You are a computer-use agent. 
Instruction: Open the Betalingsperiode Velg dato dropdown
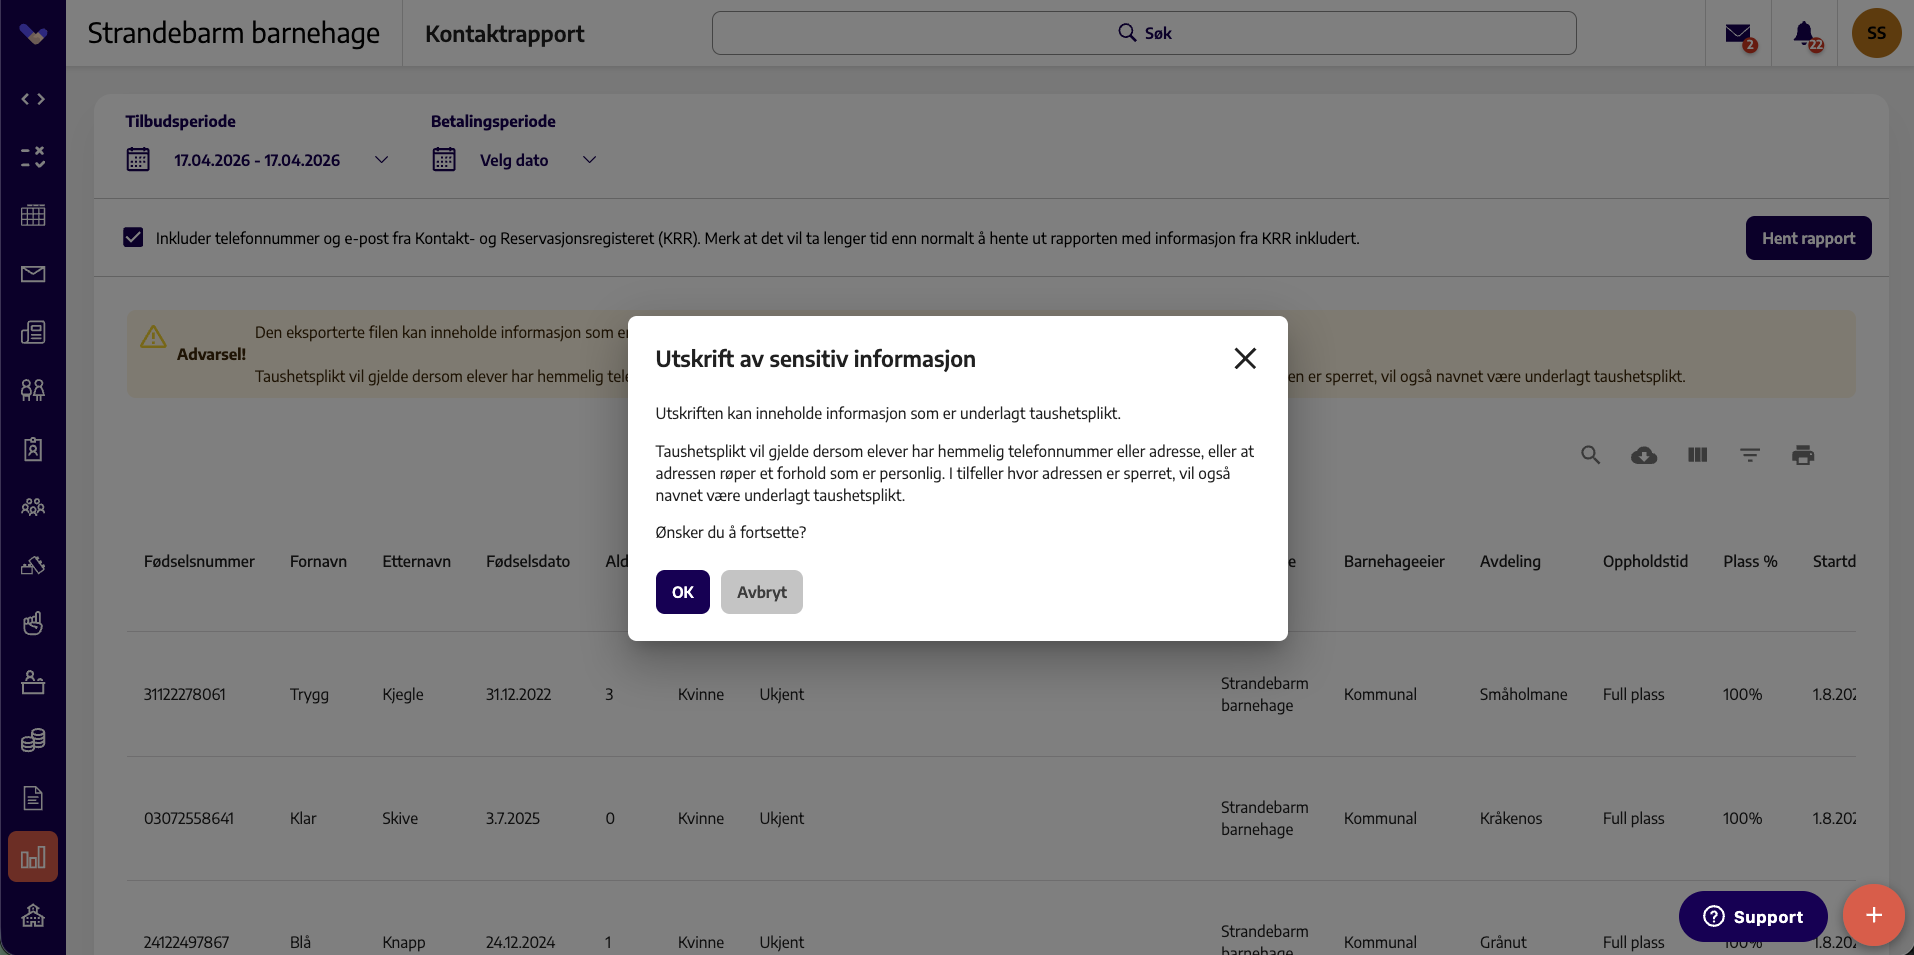(x=515, y=160)
